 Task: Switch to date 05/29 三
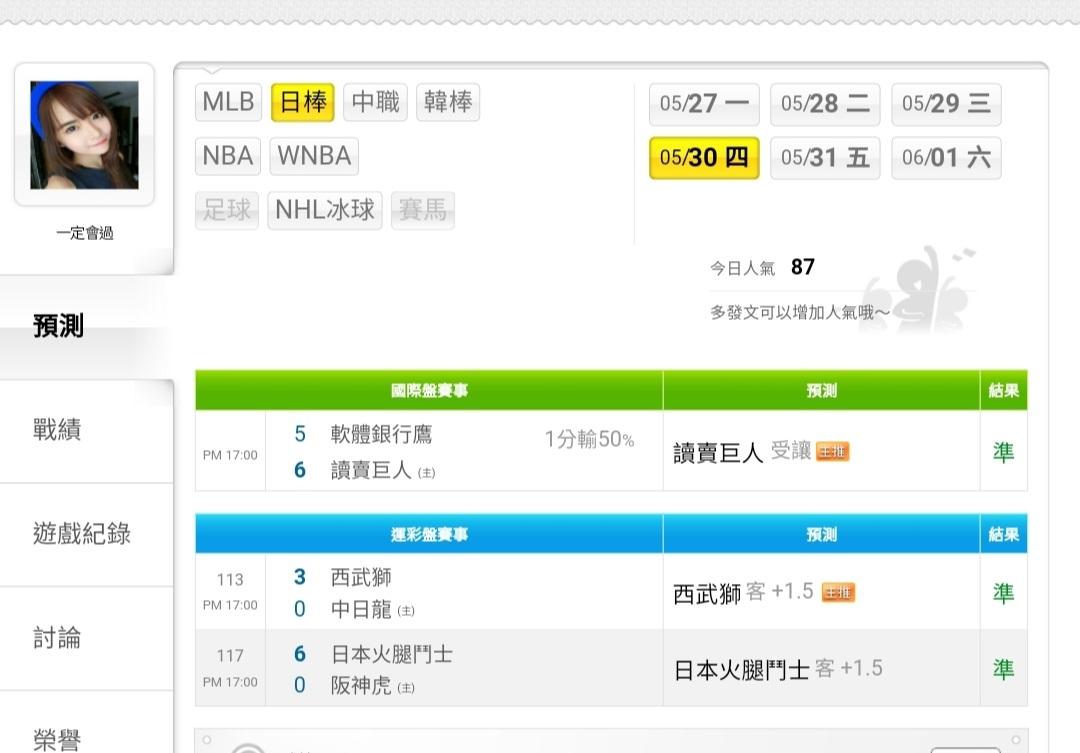(946, 104)
